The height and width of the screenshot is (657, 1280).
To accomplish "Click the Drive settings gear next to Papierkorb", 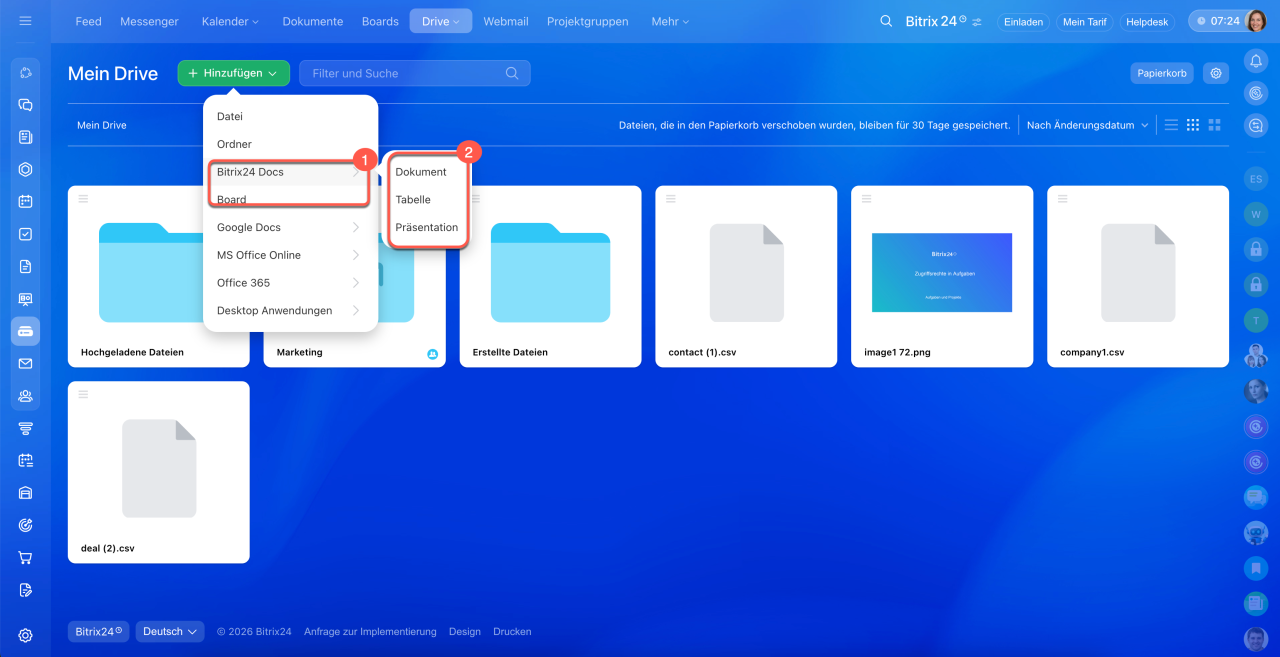I will pos(1216,73).
